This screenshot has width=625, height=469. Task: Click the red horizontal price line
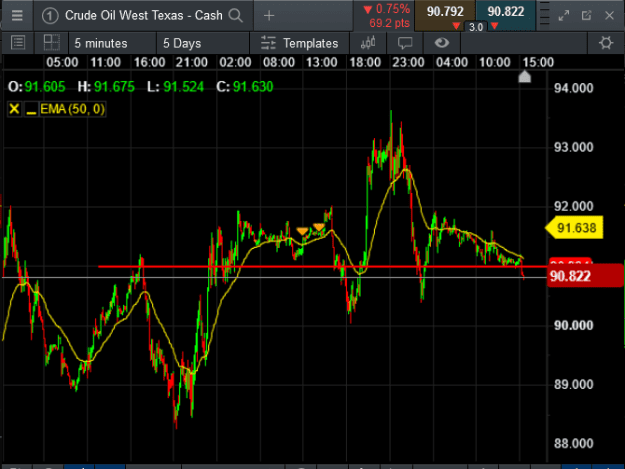click(323, 267)
